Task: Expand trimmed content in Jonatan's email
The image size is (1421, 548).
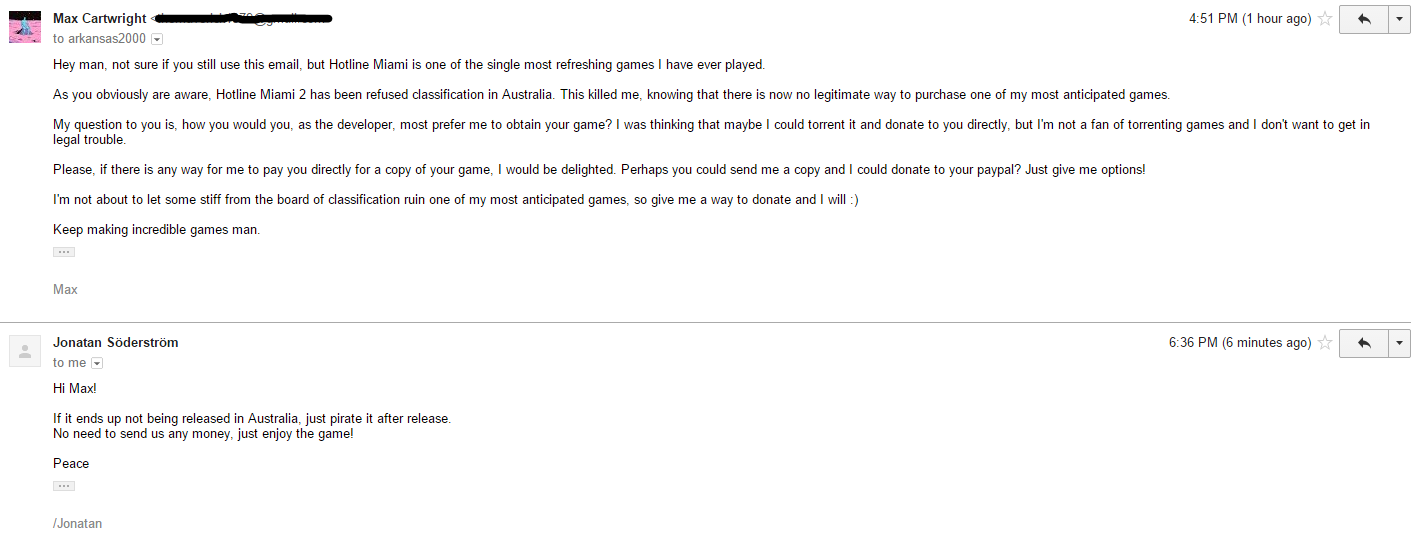Action: pos(64,486)
